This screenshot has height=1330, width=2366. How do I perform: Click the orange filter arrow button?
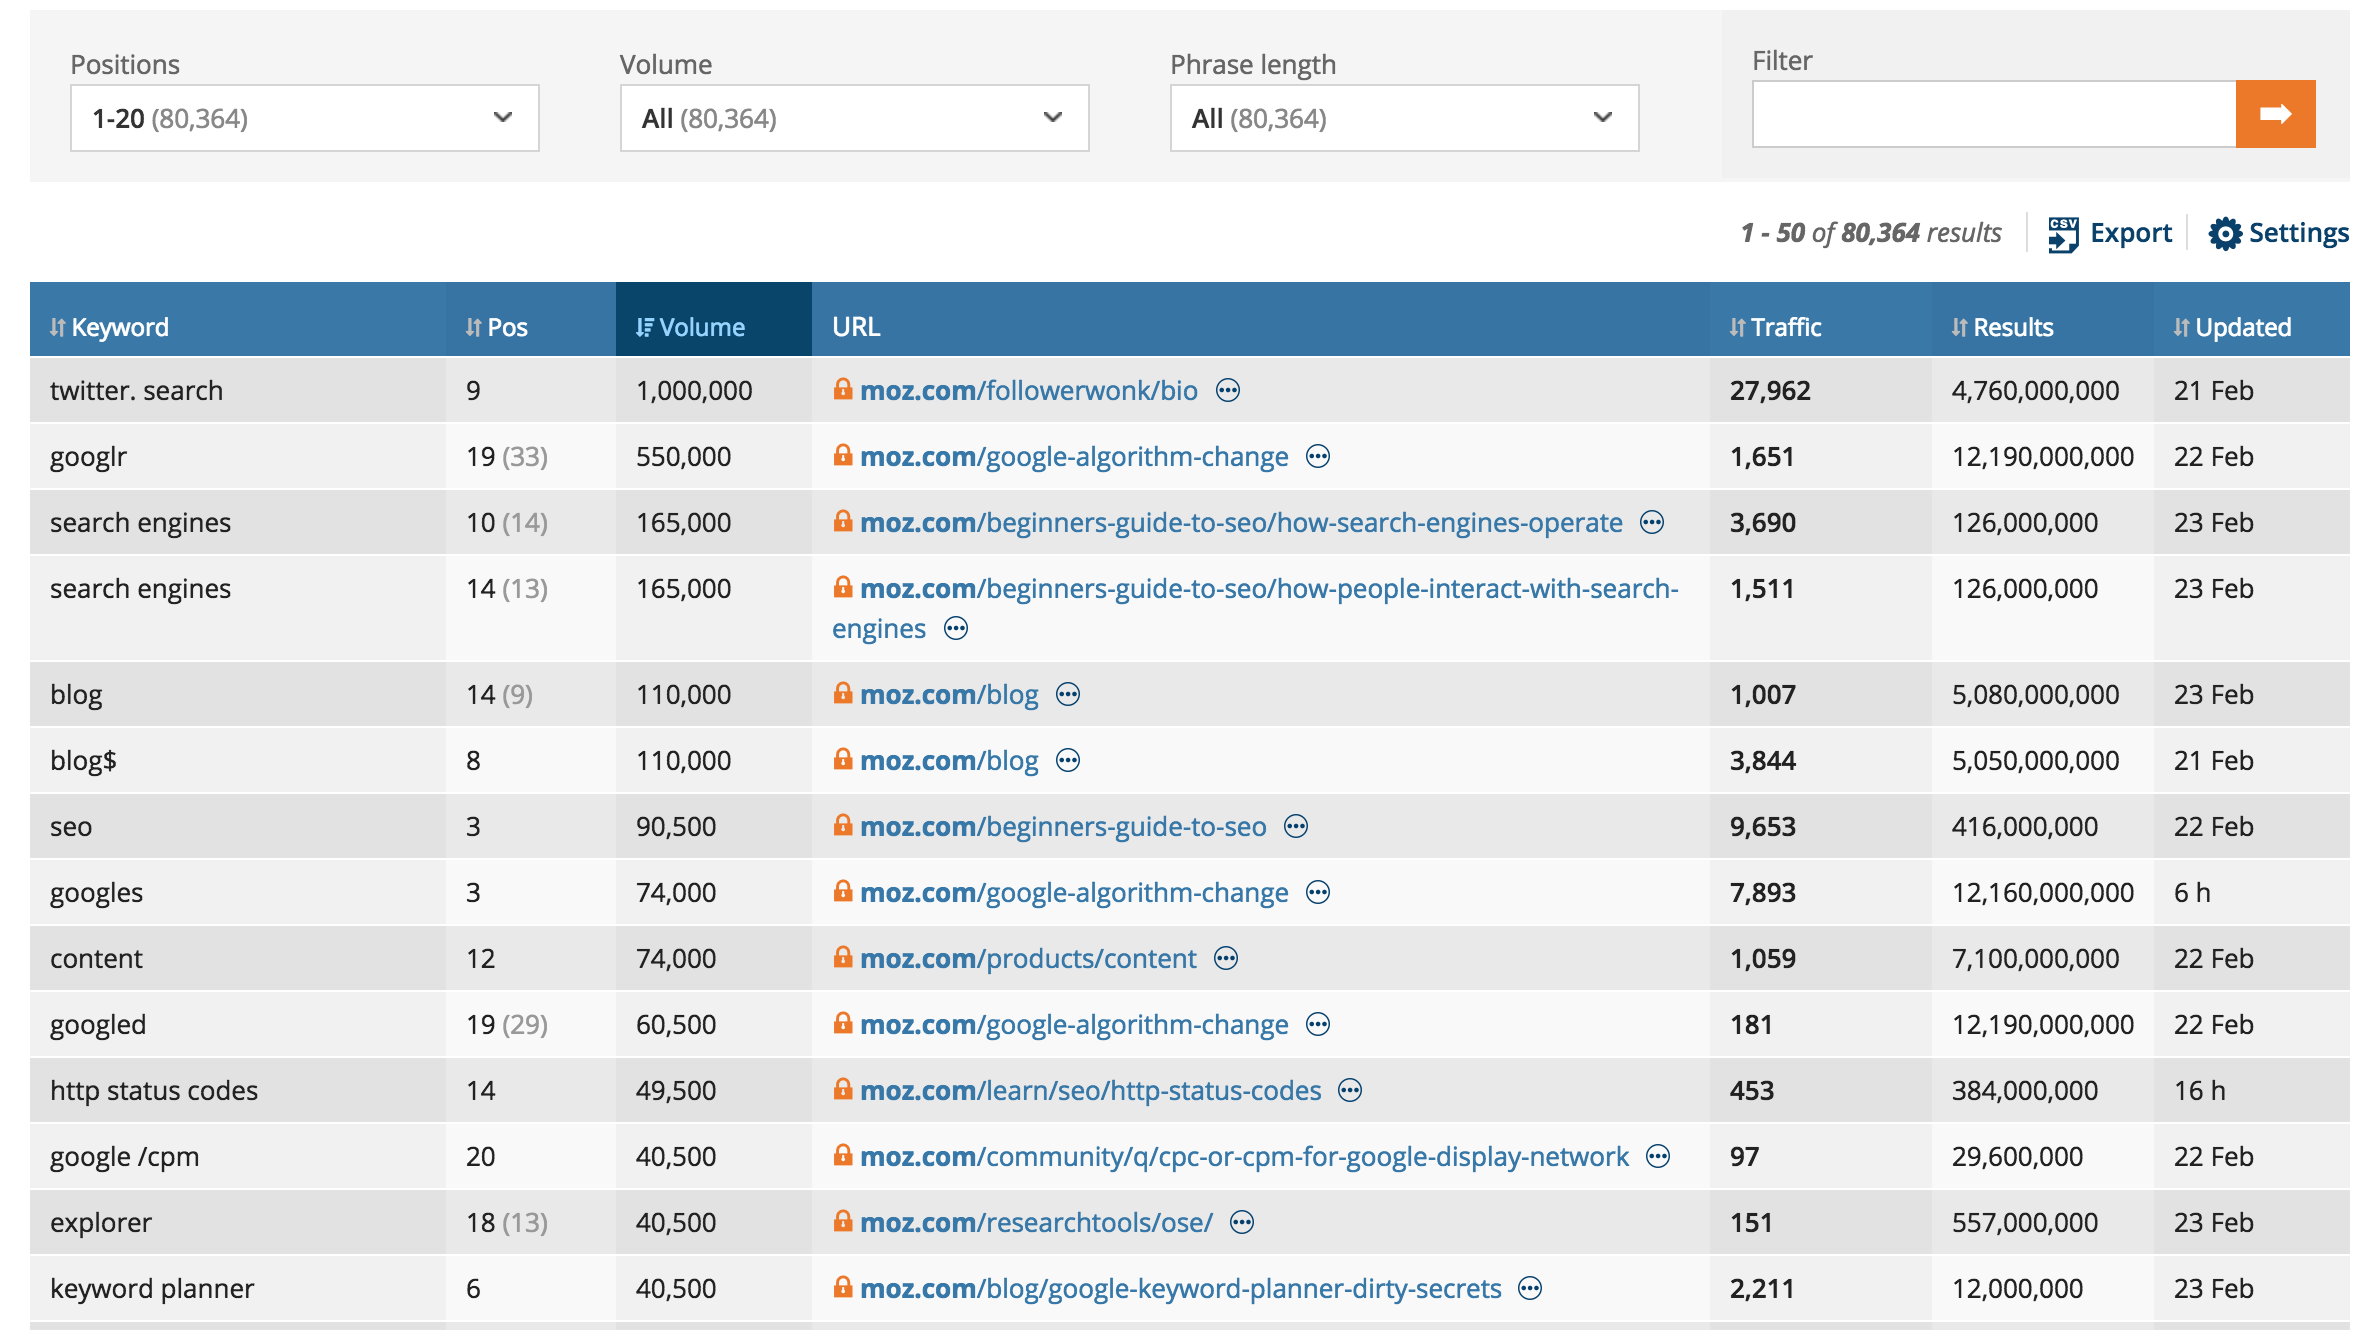coord(2275,114)
